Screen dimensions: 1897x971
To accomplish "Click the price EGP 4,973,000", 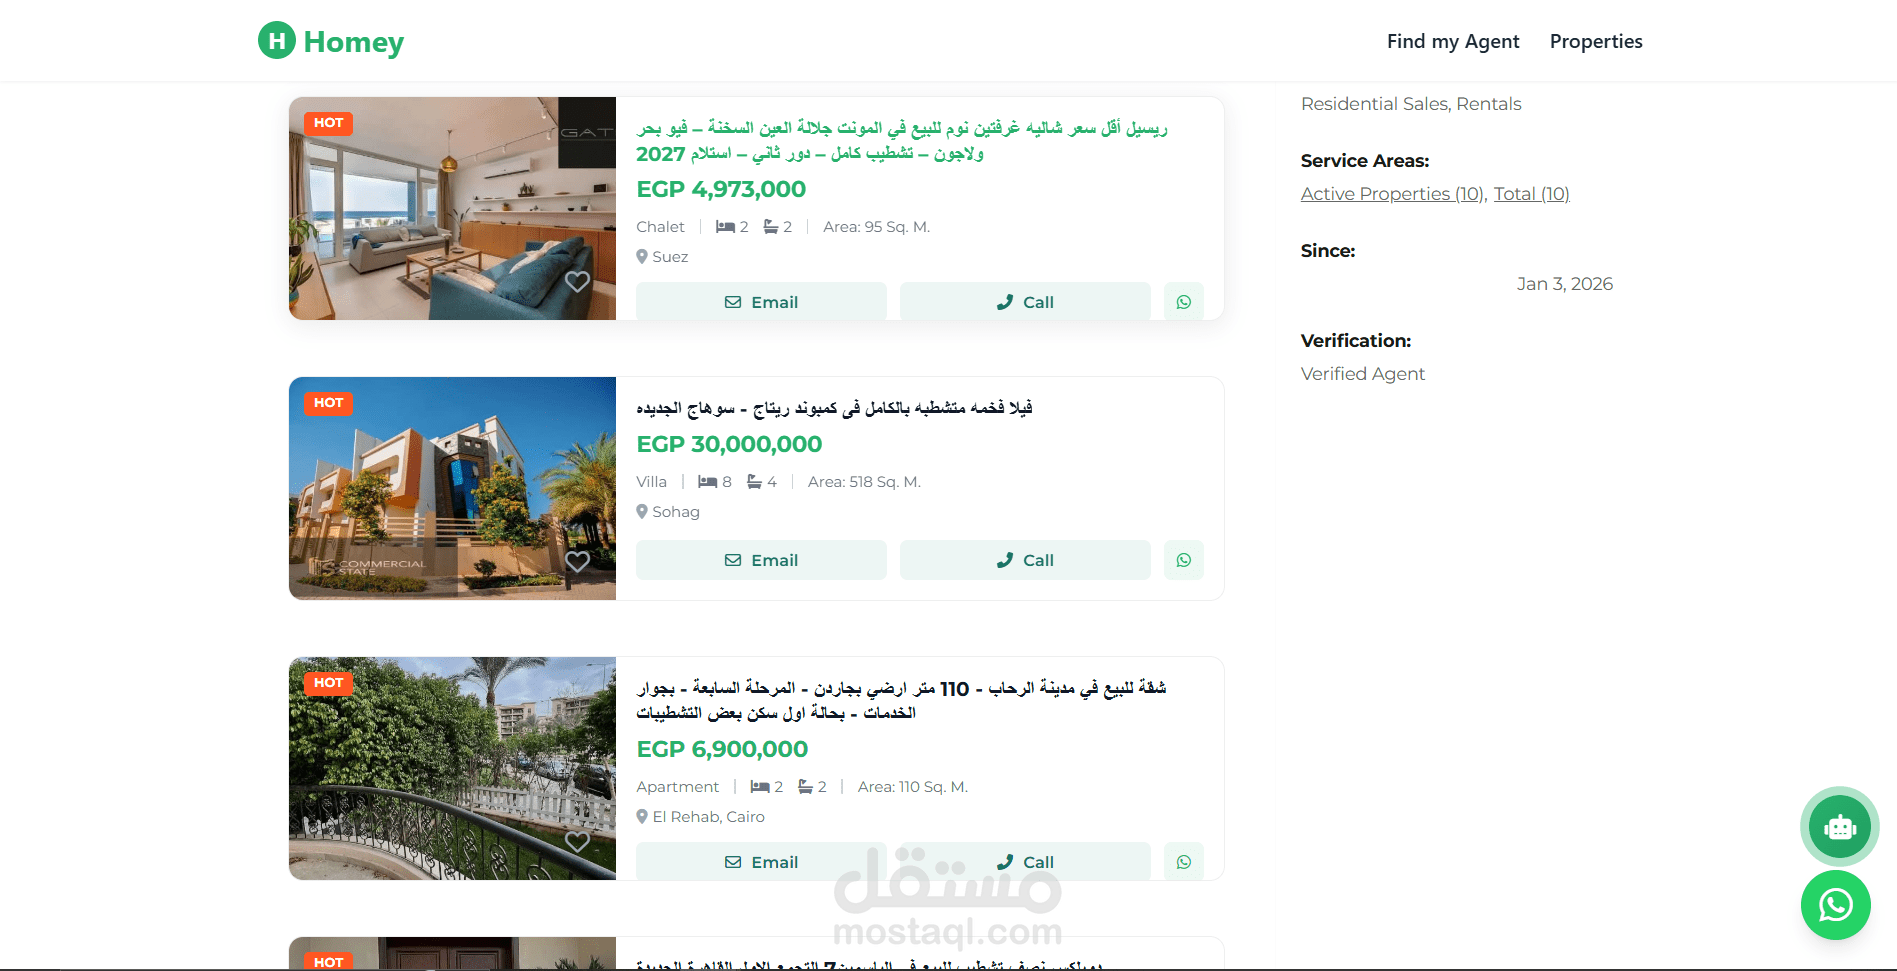I will pyautogui.click(x=721, y=189).
